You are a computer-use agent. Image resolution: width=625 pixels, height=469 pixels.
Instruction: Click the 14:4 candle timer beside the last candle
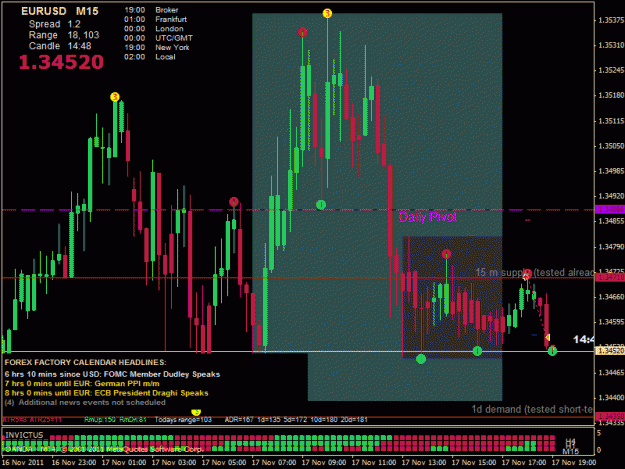tap(584, 339)
